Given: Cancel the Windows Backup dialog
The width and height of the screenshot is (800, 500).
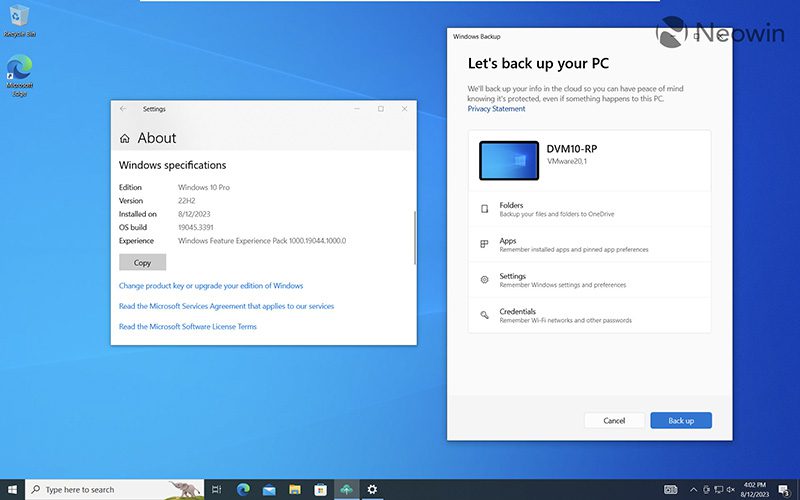Looking at the screenshot, I should pos(614,420).
